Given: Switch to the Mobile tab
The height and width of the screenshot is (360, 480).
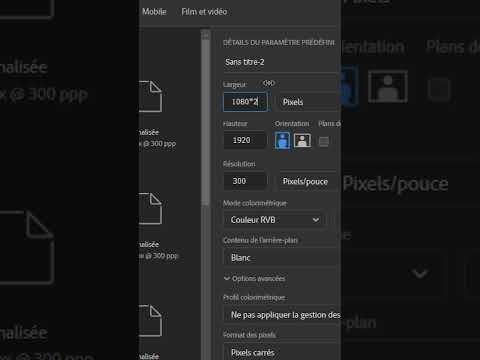Looking at the screenshot, I should (x=154, y=12).
